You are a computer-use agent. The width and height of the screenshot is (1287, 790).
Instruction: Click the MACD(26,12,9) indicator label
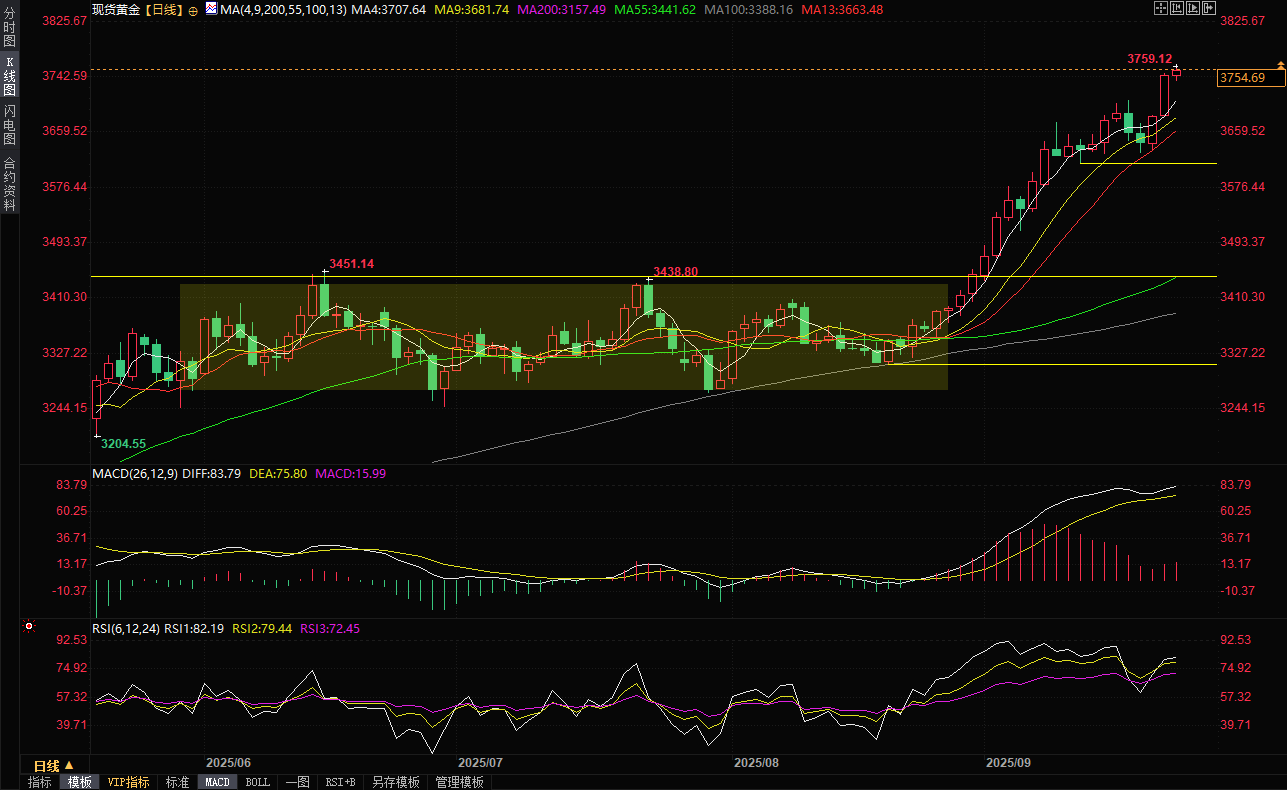136,473
